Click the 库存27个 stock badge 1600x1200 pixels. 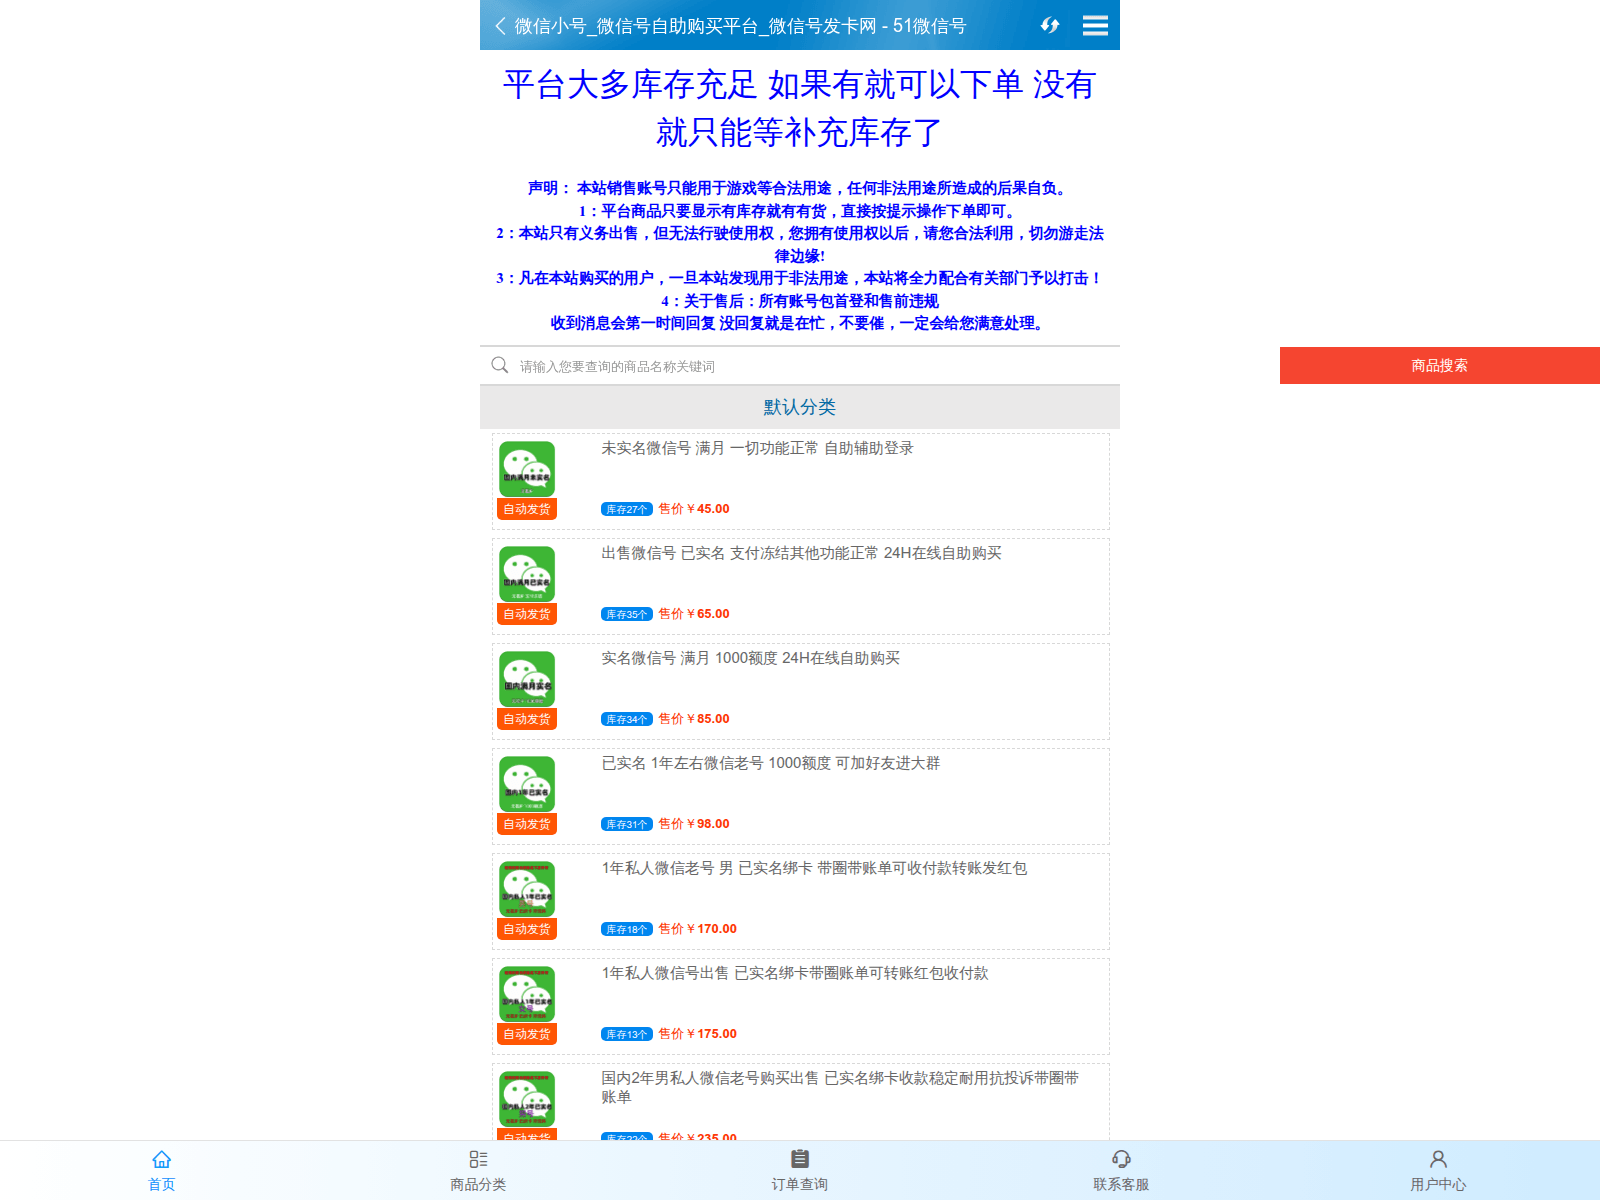point(627,509)
